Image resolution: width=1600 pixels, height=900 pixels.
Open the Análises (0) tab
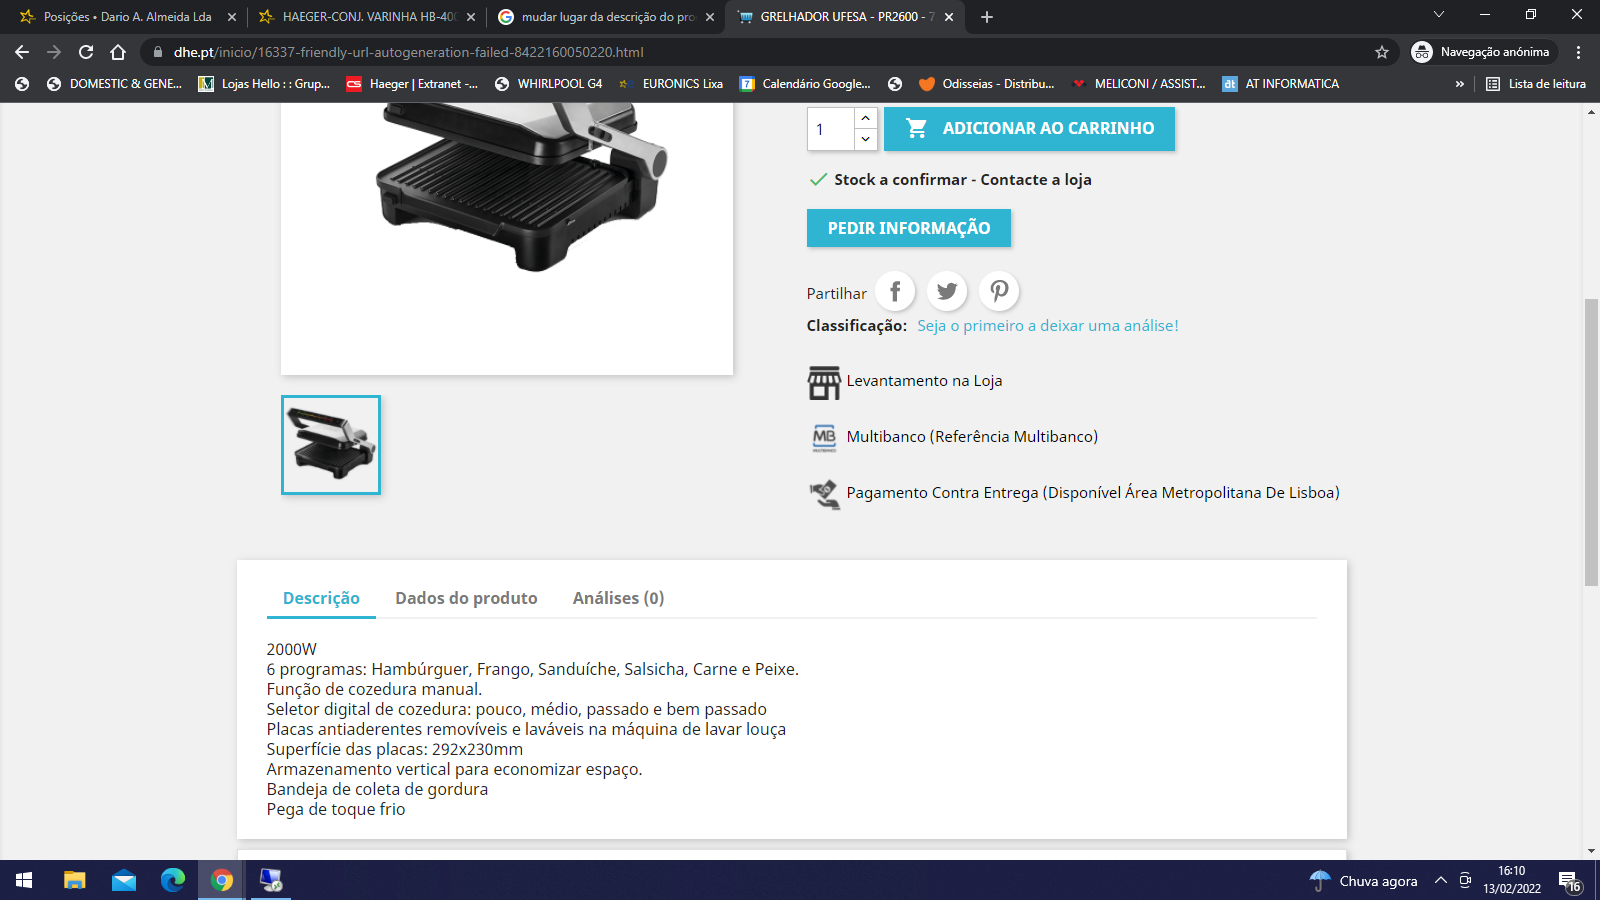click(x=618, y=598)
